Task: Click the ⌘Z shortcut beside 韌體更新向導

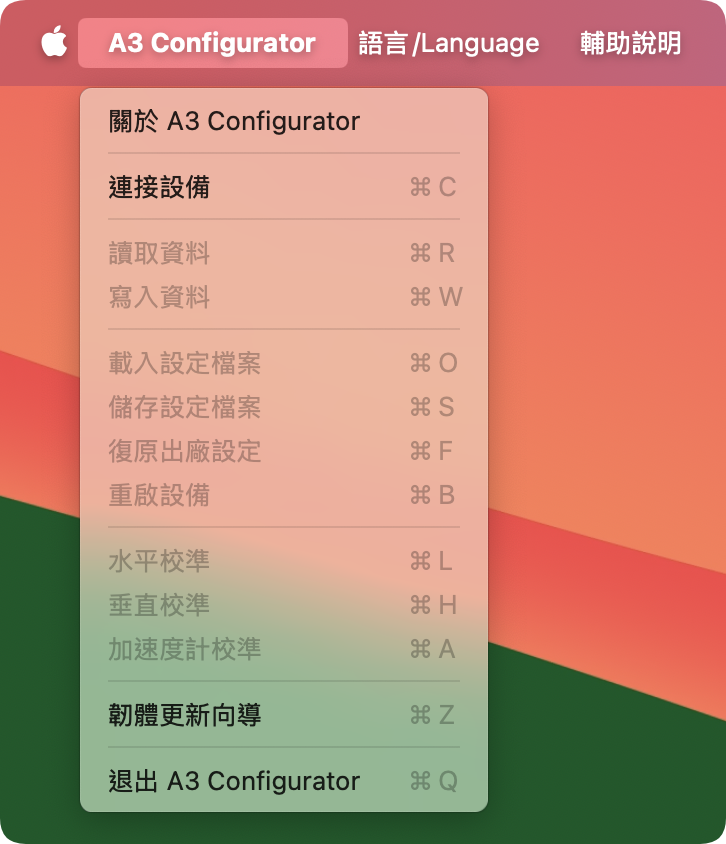Action: tap(433, 715)
